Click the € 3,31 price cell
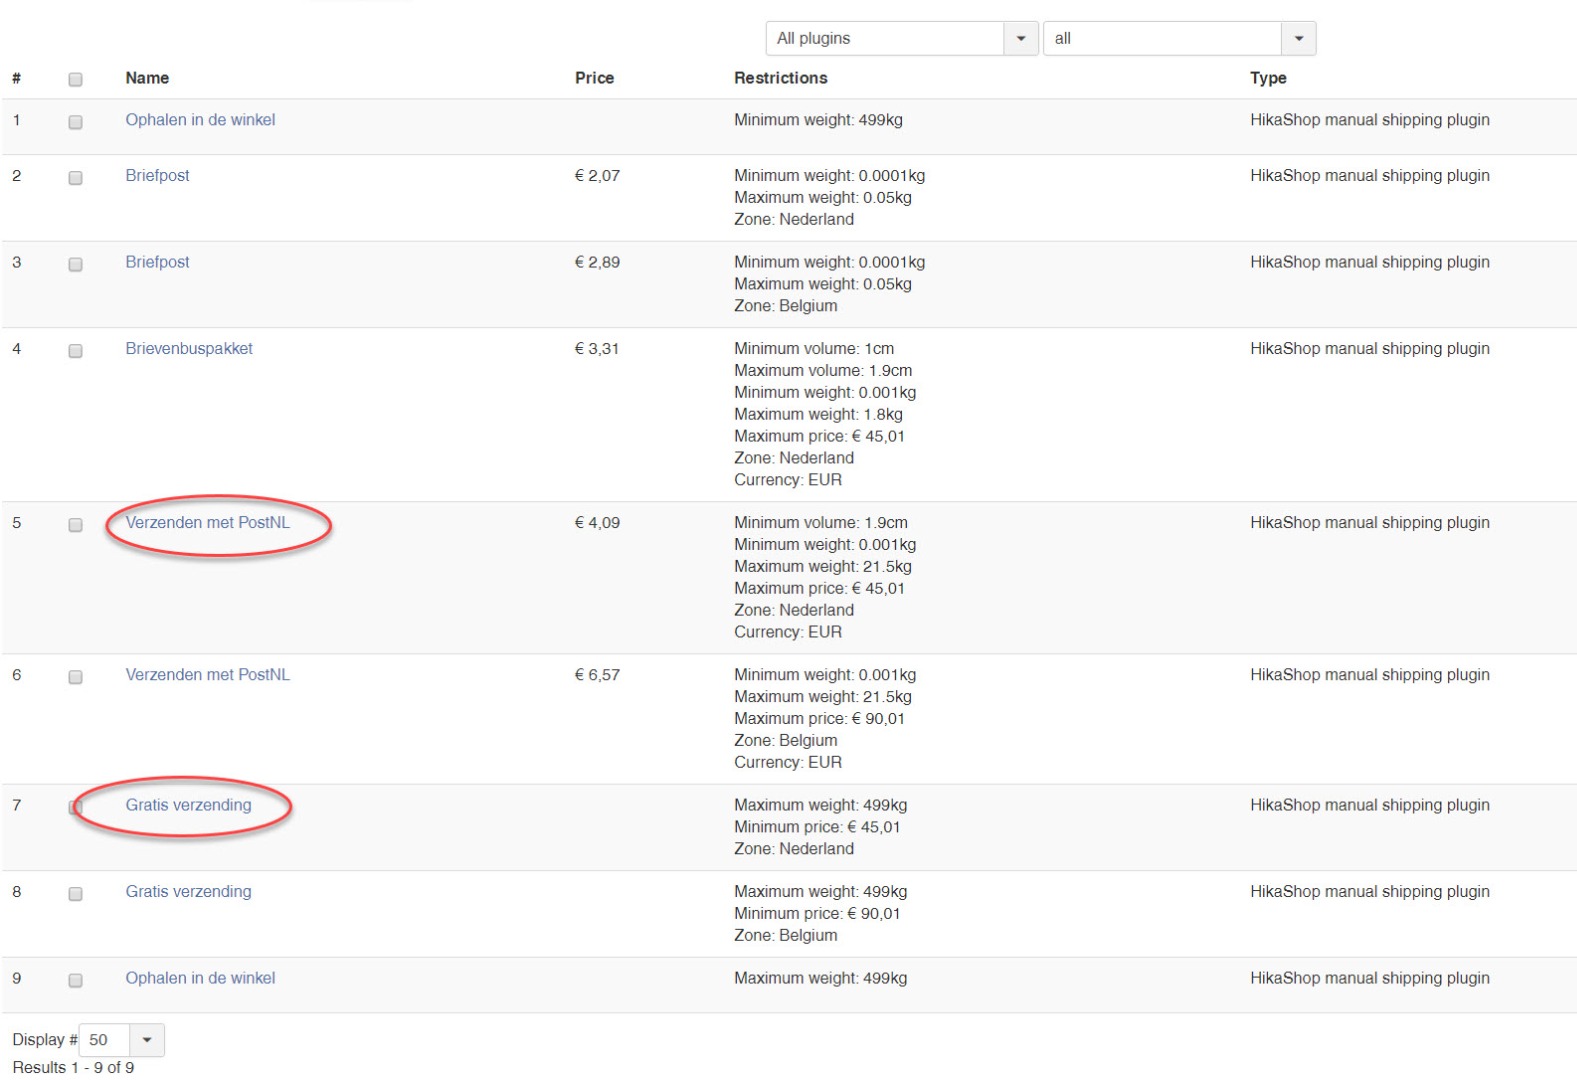This screenshot has height=1080, width=1577. 597,349
